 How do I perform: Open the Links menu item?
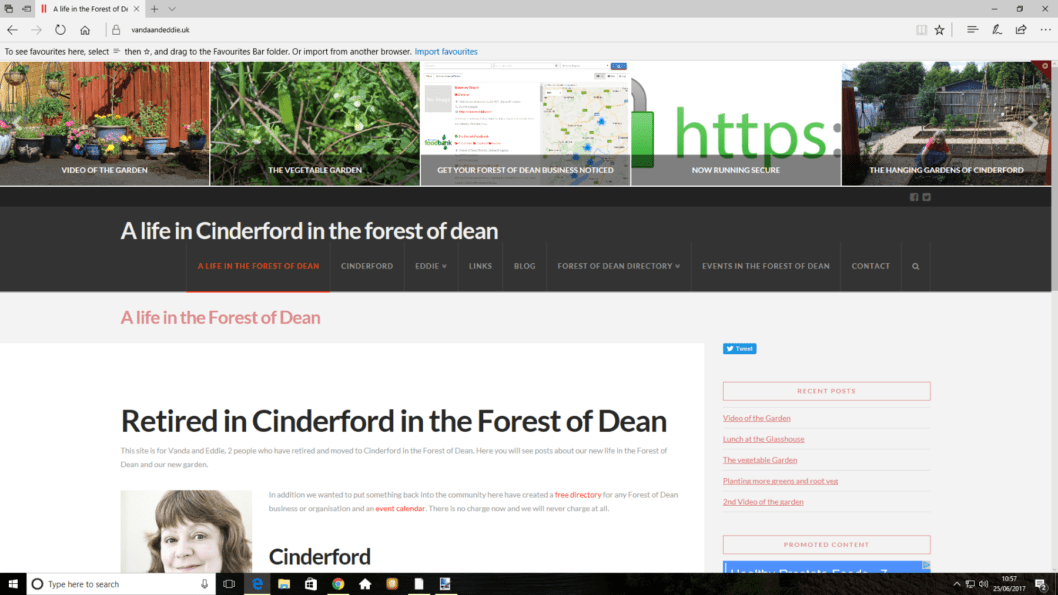point(480,266)
